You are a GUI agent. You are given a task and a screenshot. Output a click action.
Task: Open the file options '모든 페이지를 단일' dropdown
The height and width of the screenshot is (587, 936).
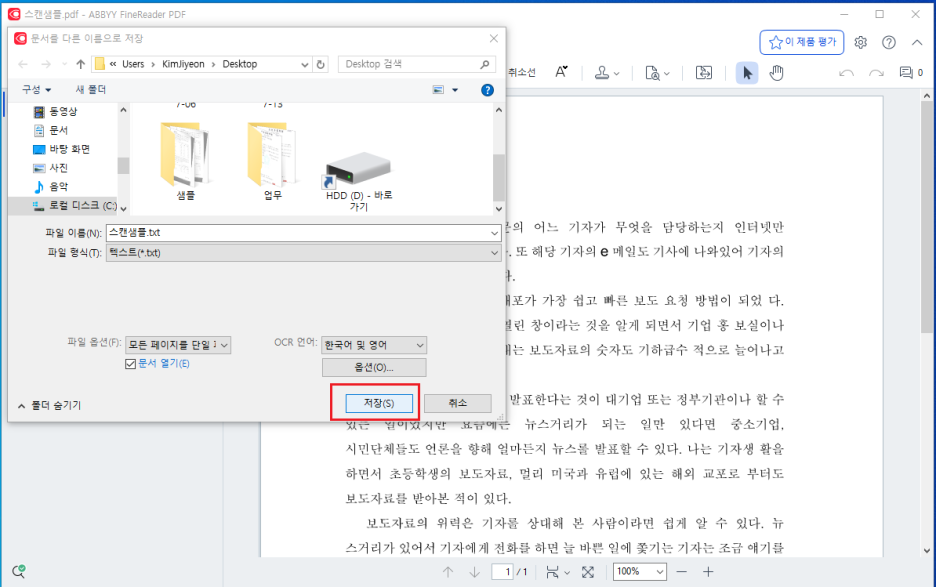tap(178, 345)
